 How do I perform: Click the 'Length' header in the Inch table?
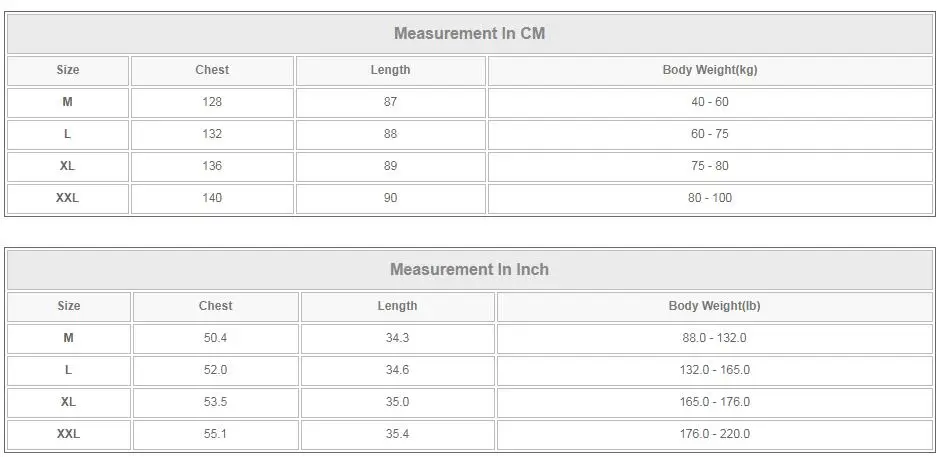[397, 306]
